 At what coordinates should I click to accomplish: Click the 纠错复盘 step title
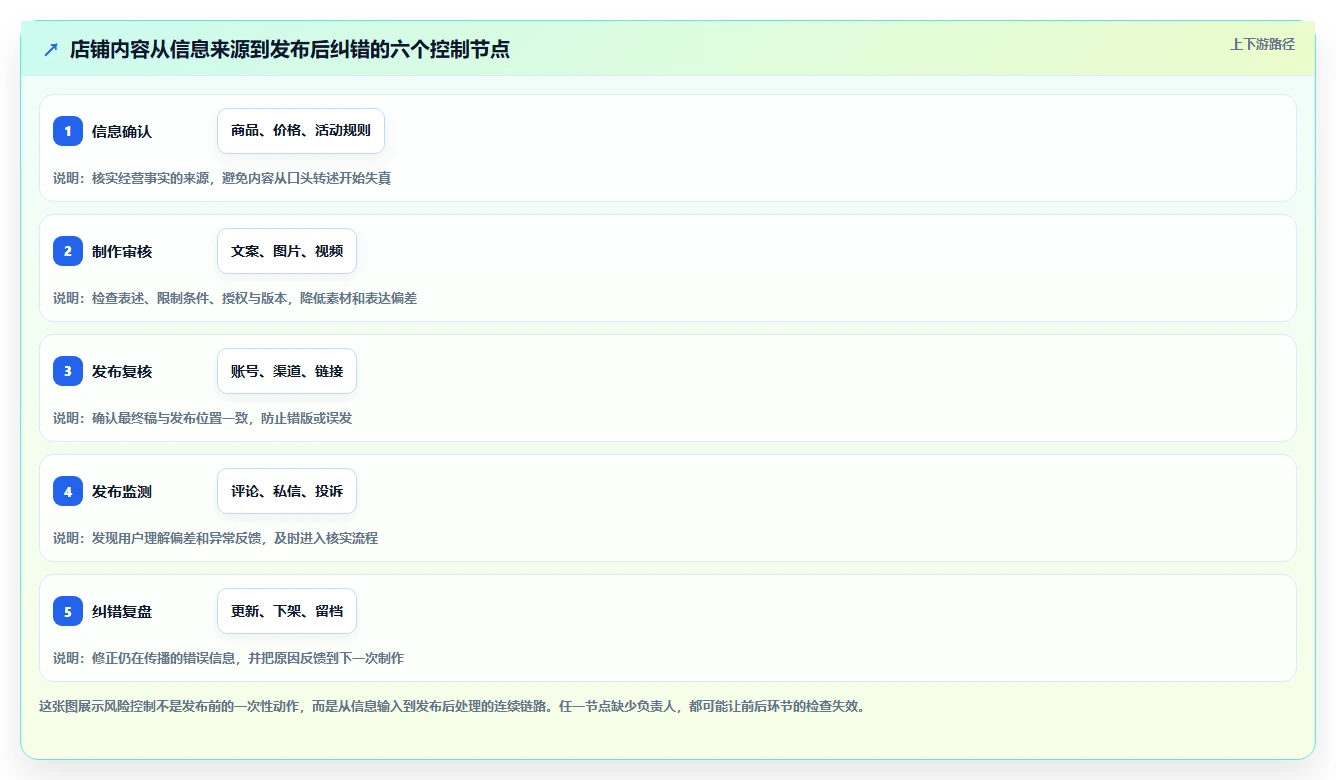pyautogui.click(x=122, y=611)
